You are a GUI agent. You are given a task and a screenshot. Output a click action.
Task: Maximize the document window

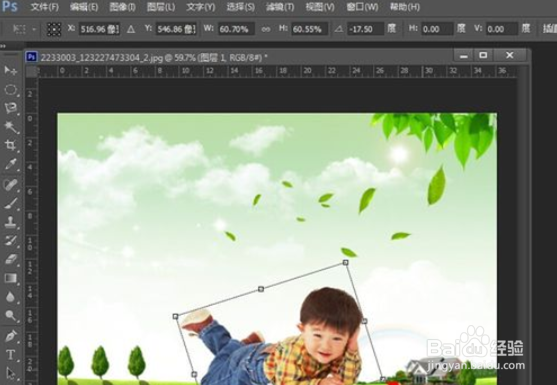click(483, 55)
